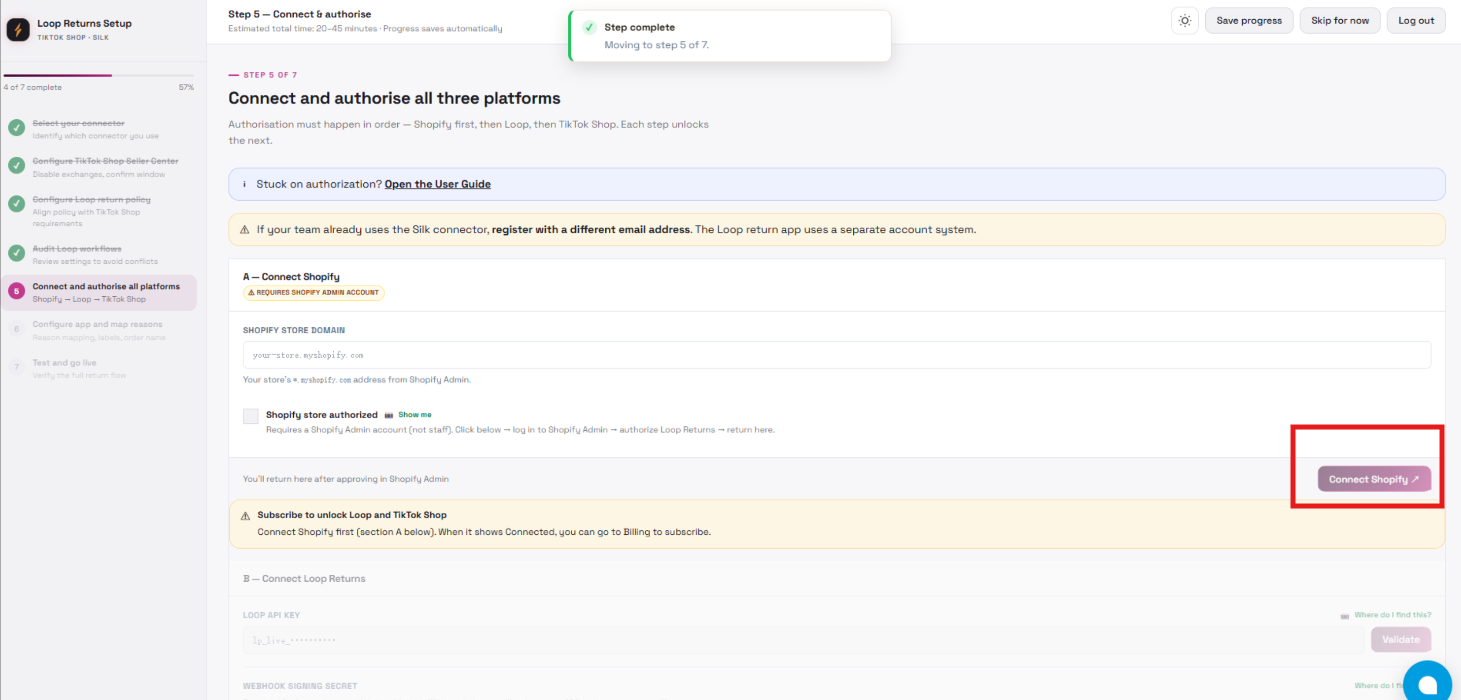This screenshot has width=1461, height=700.
Task: Focus the Loop API key input field
Action: (803, 640)
